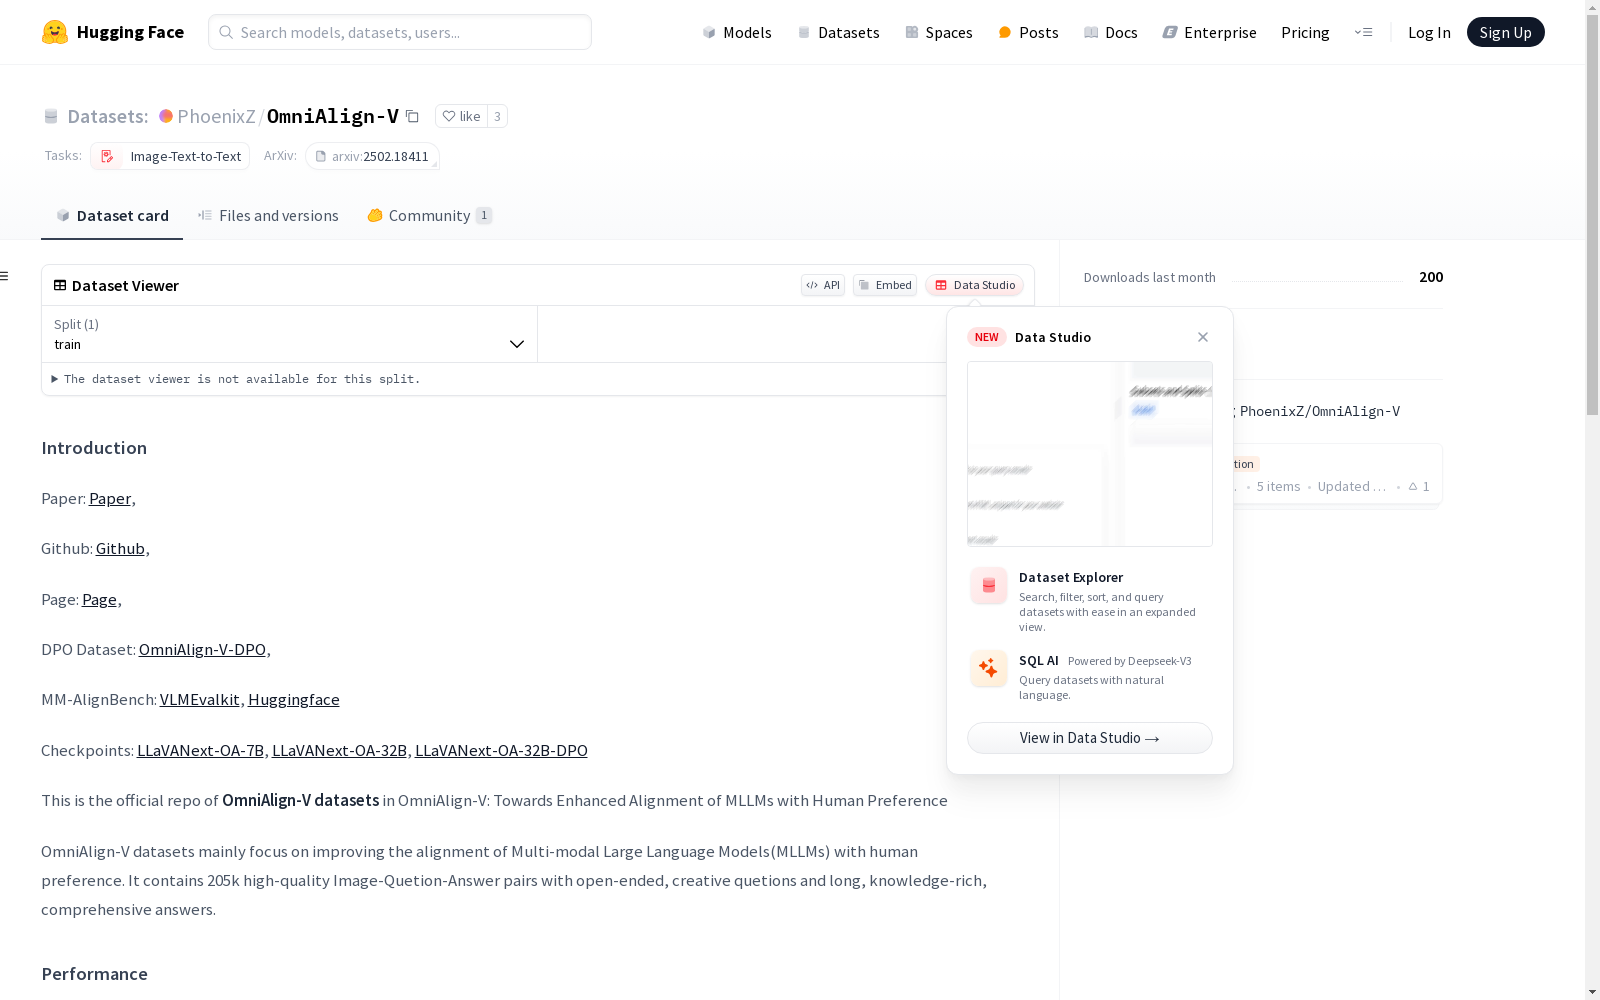Go to Spaces in top navigation
Viewport: 1600px width, 1000px height.
(939, 32)
